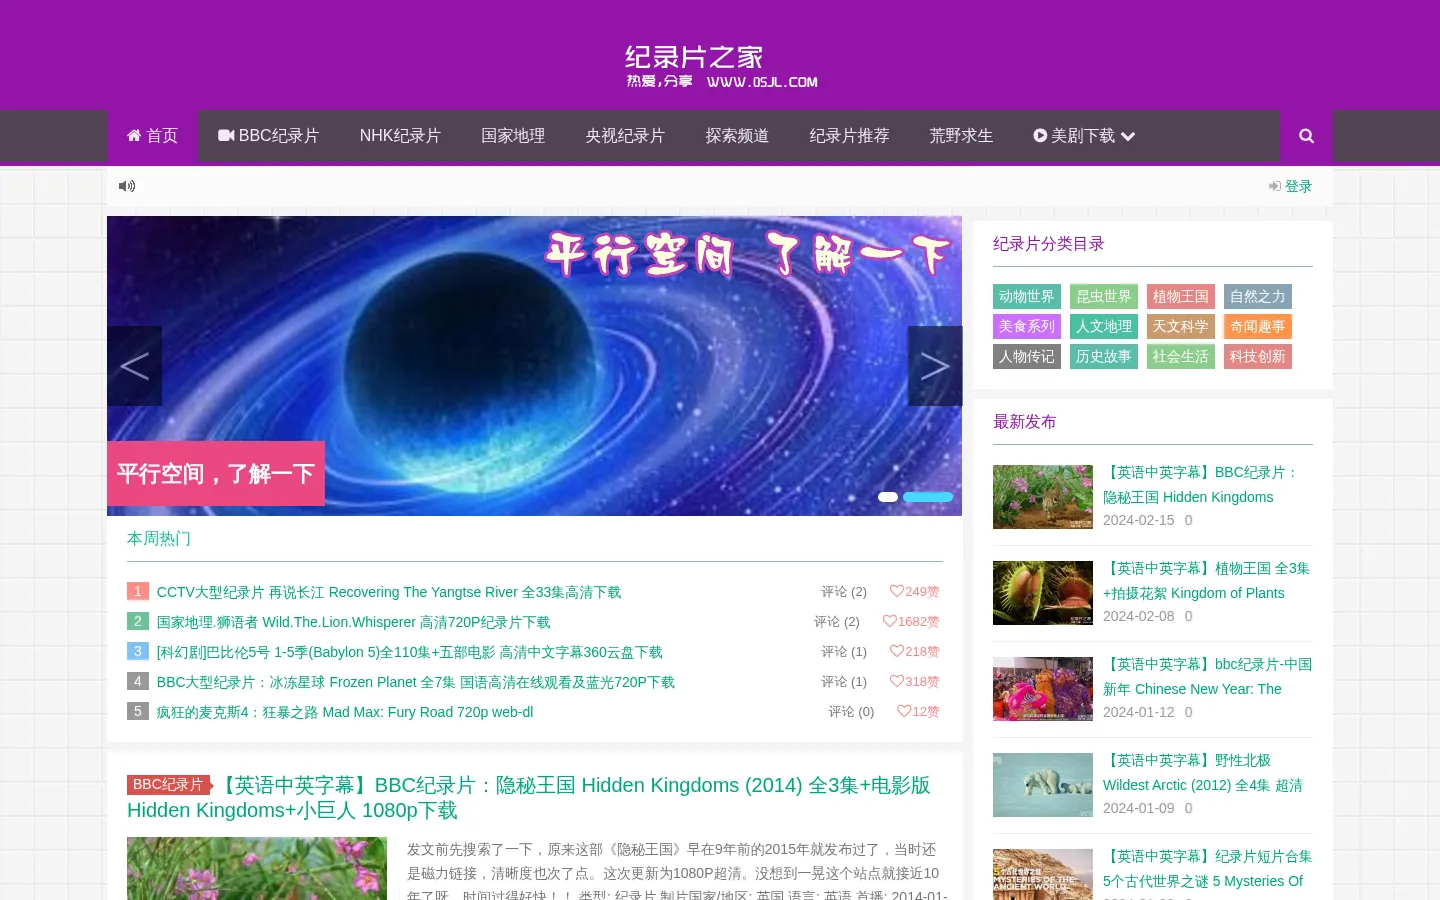Click the 纪录片之家 site logo
1440x900 pixels.
tap(720, 66)
